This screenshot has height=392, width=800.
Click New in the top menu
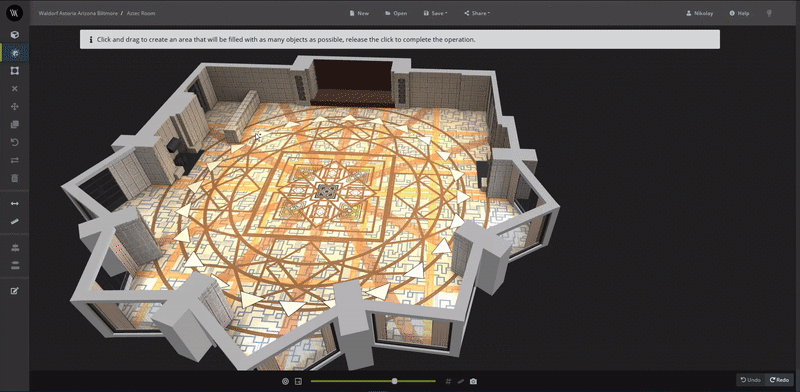coord(359,13)
